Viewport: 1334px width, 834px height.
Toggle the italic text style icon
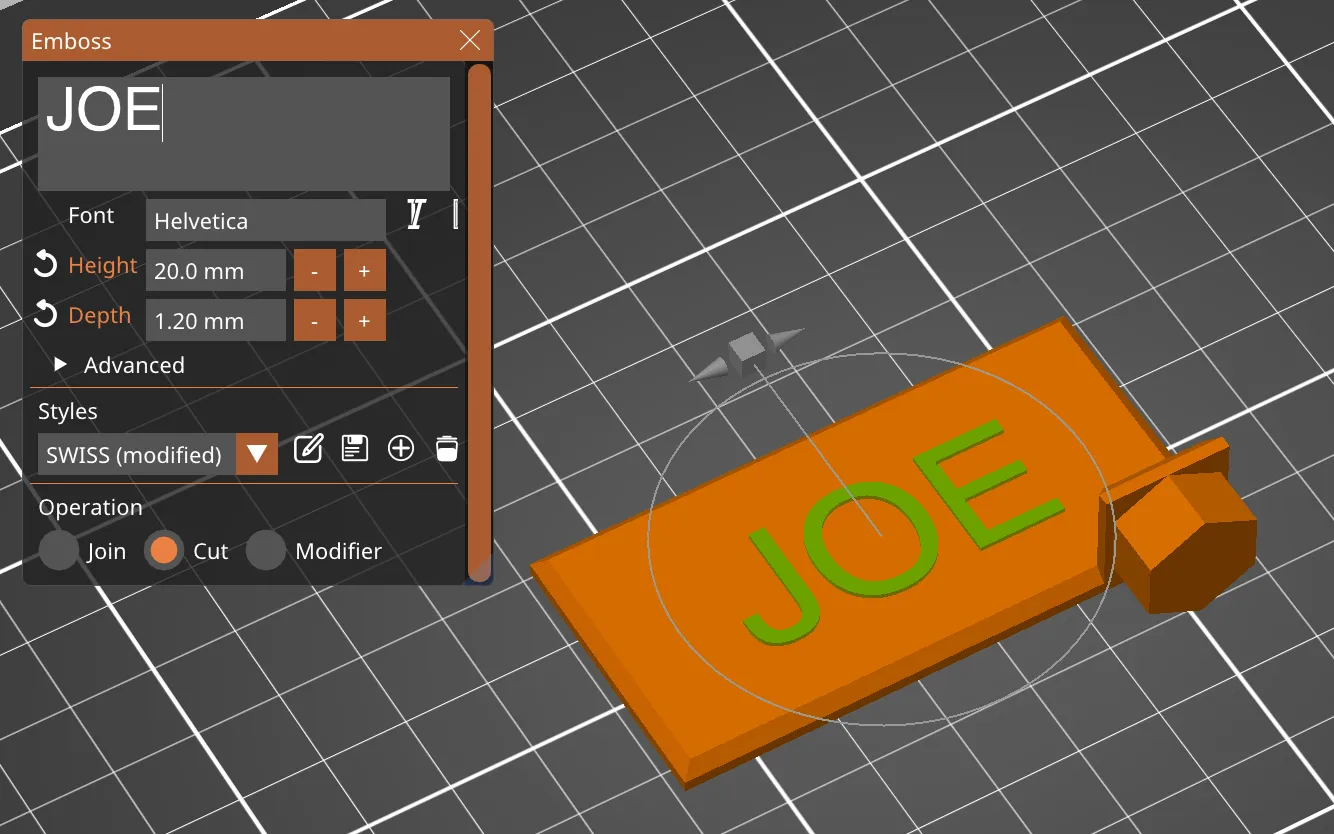416,215
